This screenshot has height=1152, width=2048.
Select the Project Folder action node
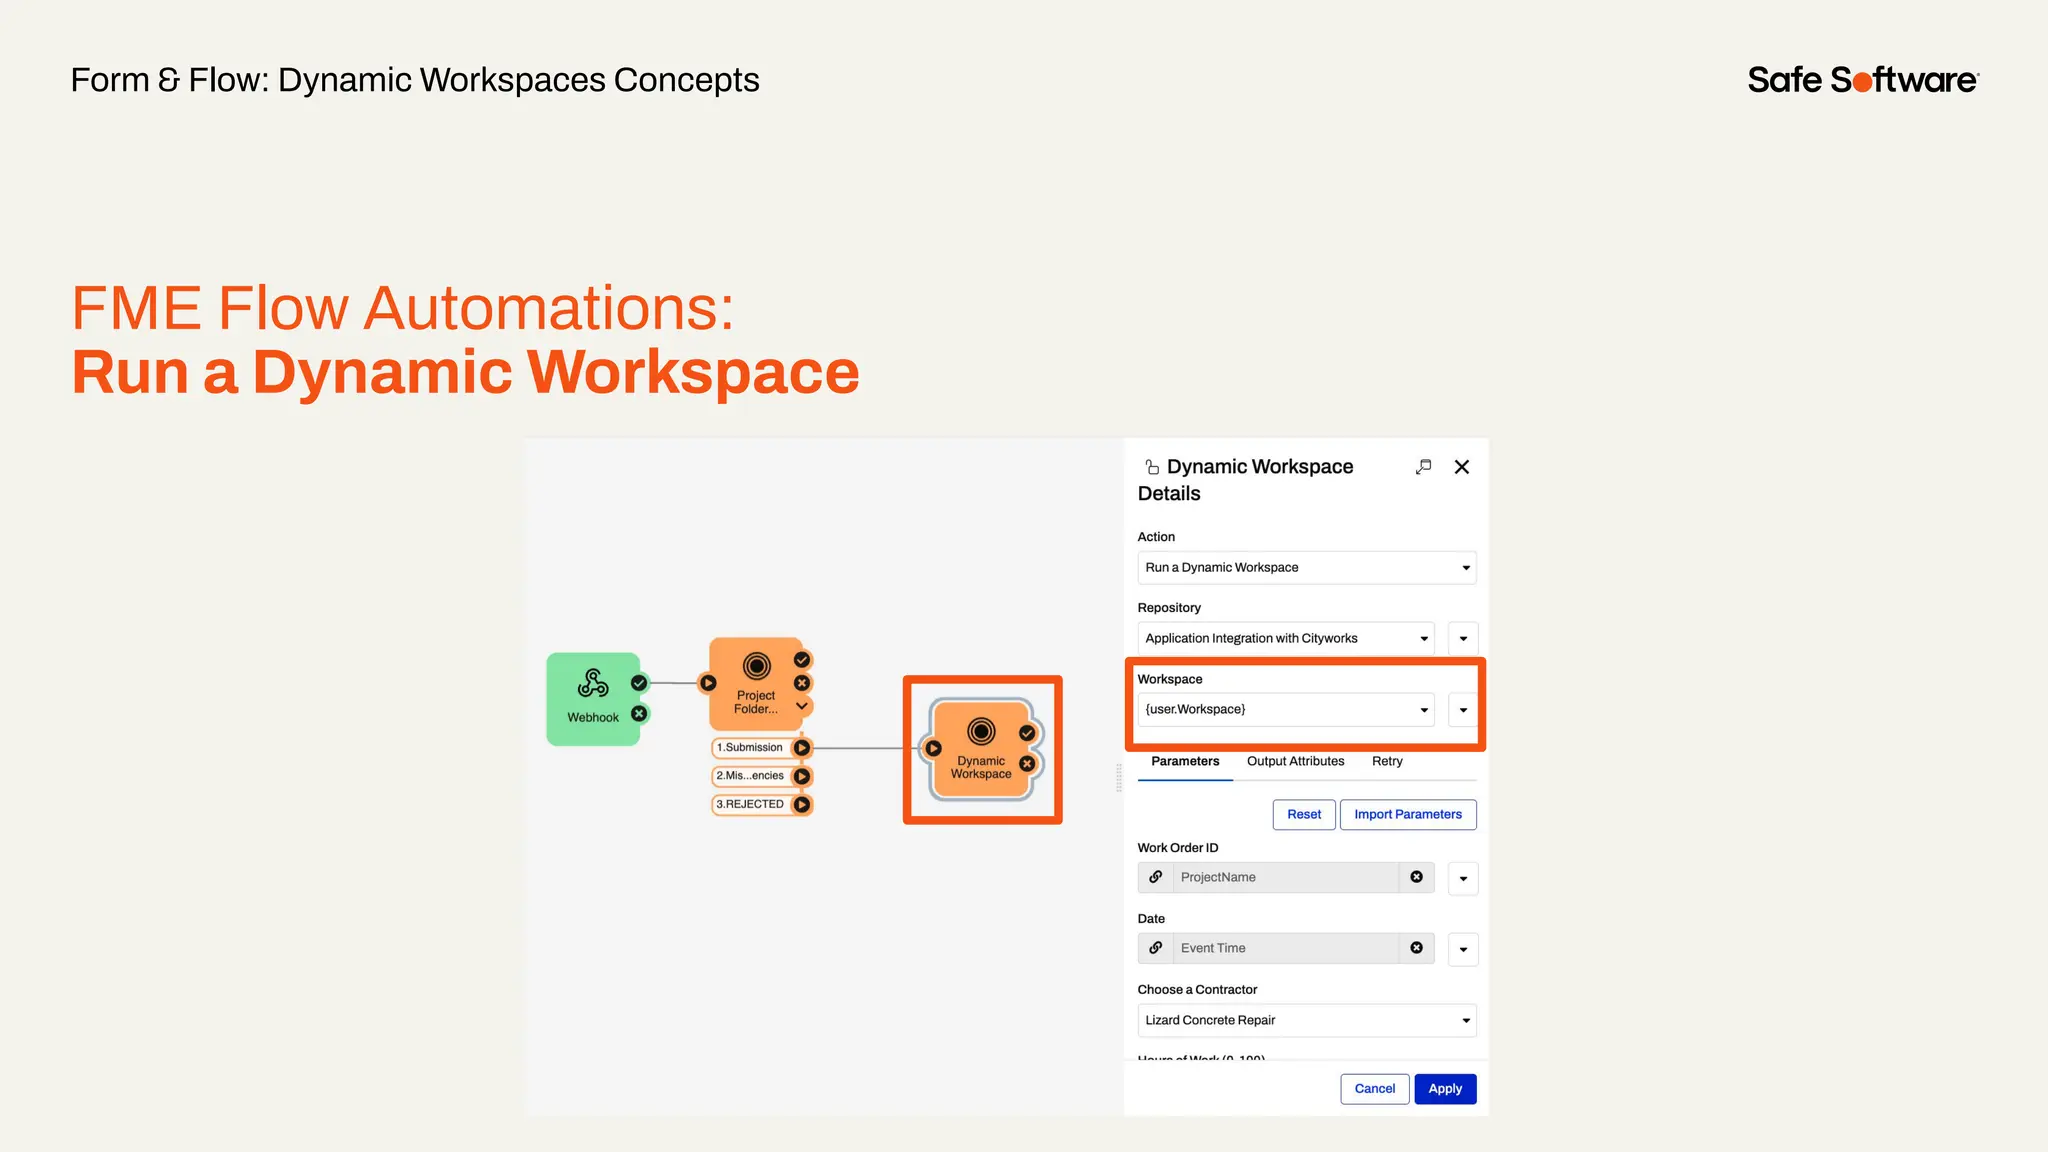tap(756, 683)
